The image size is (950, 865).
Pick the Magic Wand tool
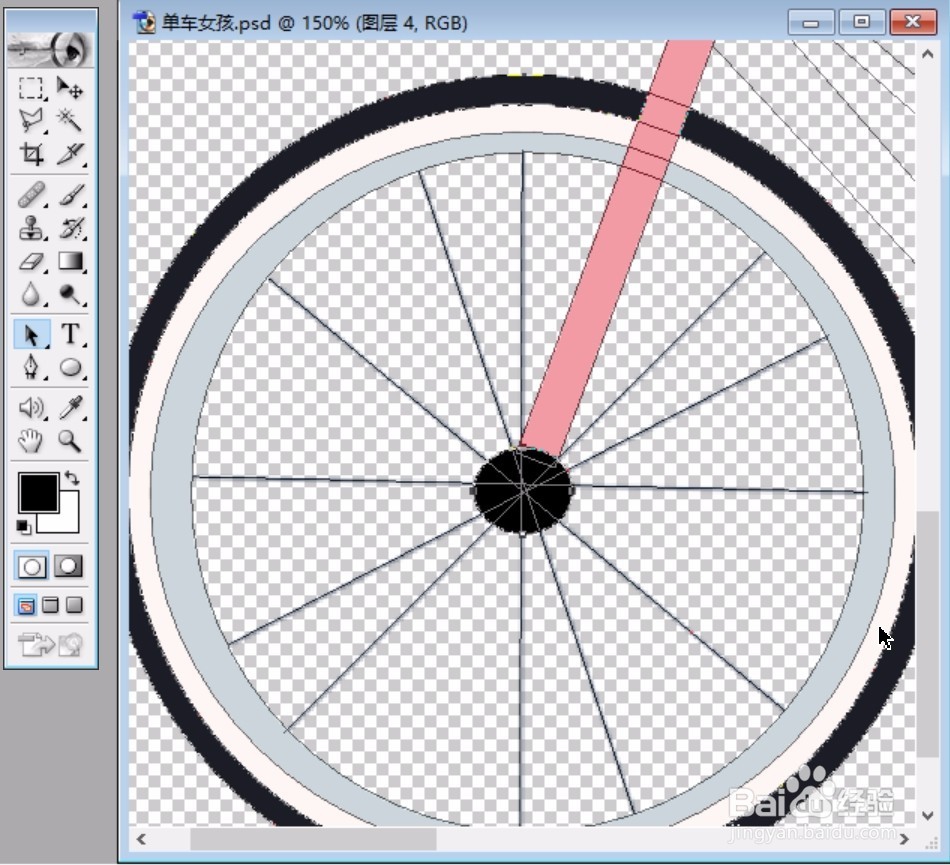pyautogui.click(x=70, y=121)
